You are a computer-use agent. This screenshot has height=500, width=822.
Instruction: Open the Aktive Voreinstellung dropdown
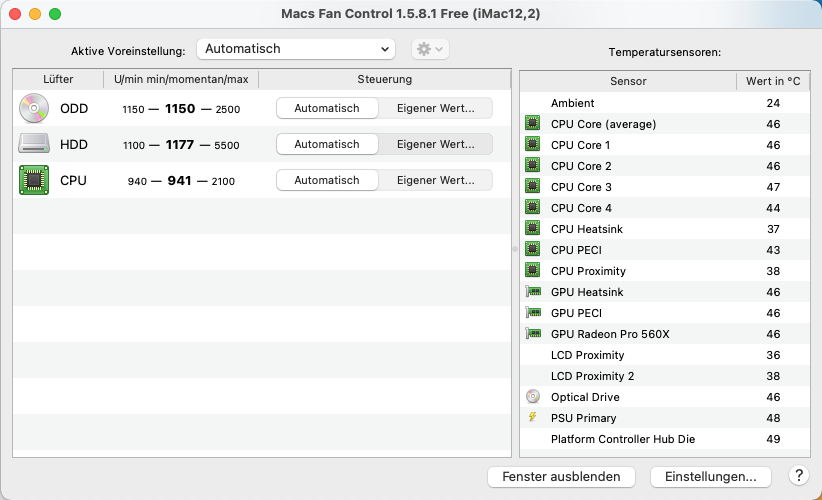tap(296, 49)
